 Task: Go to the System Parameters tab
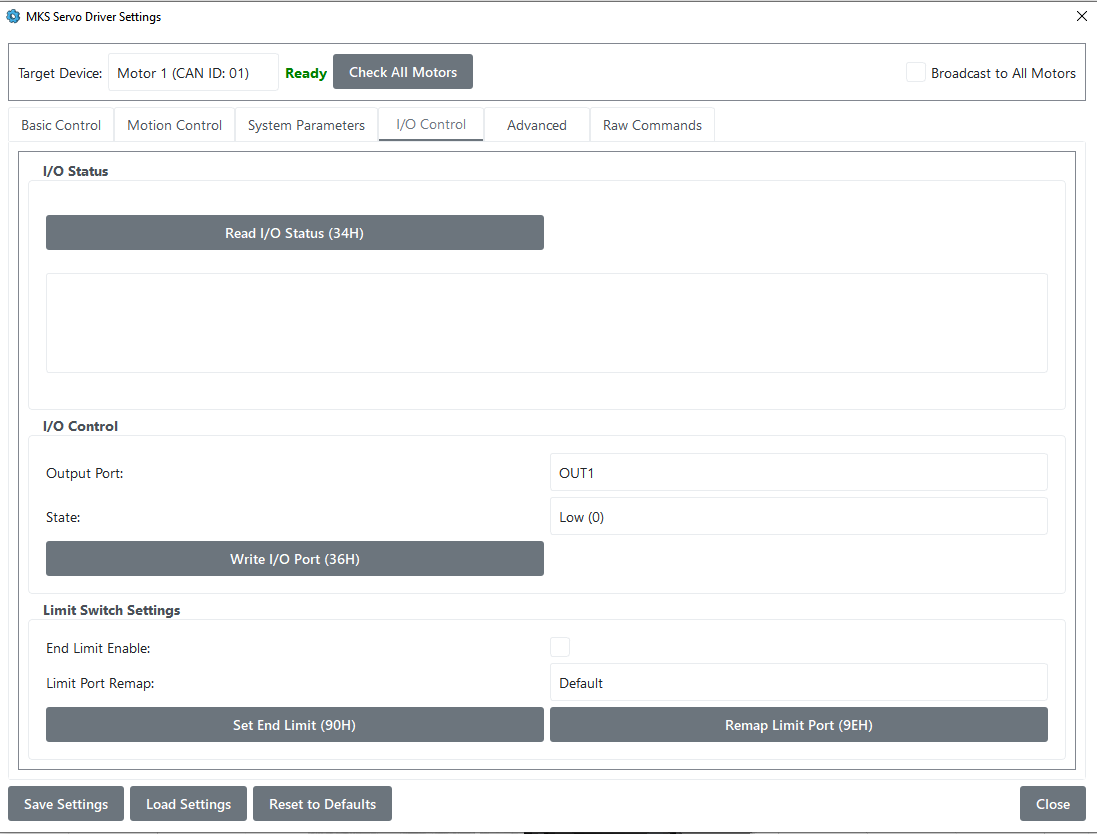306,125
